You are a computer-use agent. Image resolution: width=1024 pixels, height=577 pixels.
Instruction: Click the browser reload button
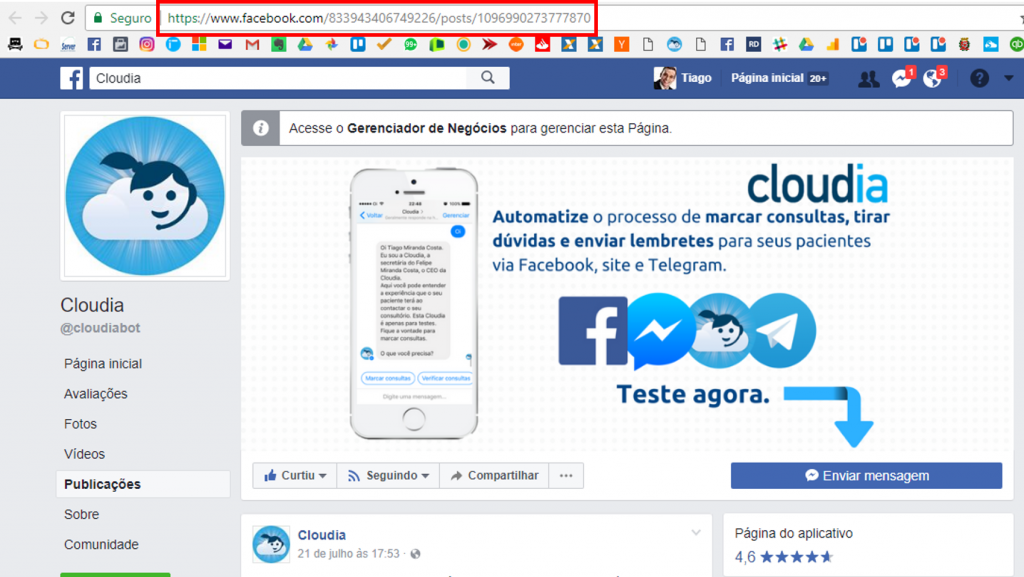point(67,18)
